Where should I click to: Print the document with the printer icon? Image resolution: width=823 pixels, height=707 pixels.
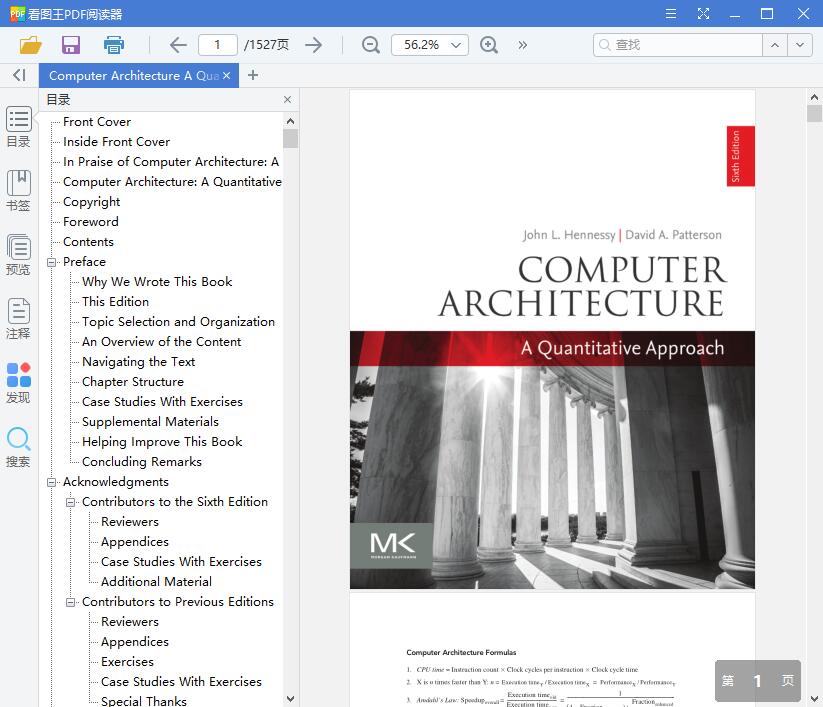coord(113,45)
